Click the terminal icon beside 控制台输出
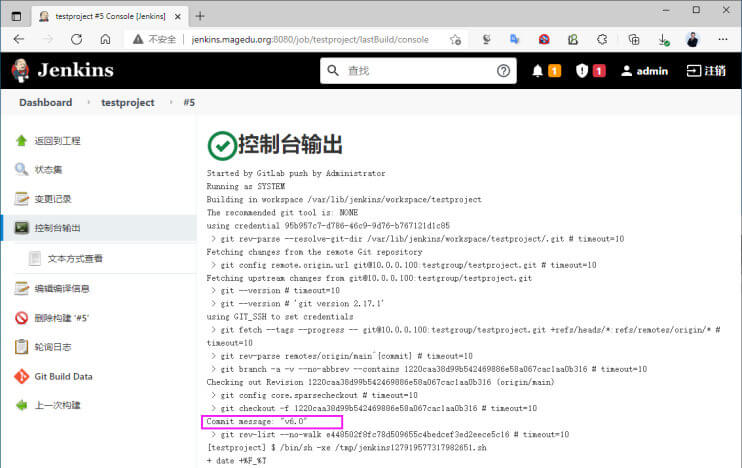Screen dimensions: 742x468 tap(21, 228)
